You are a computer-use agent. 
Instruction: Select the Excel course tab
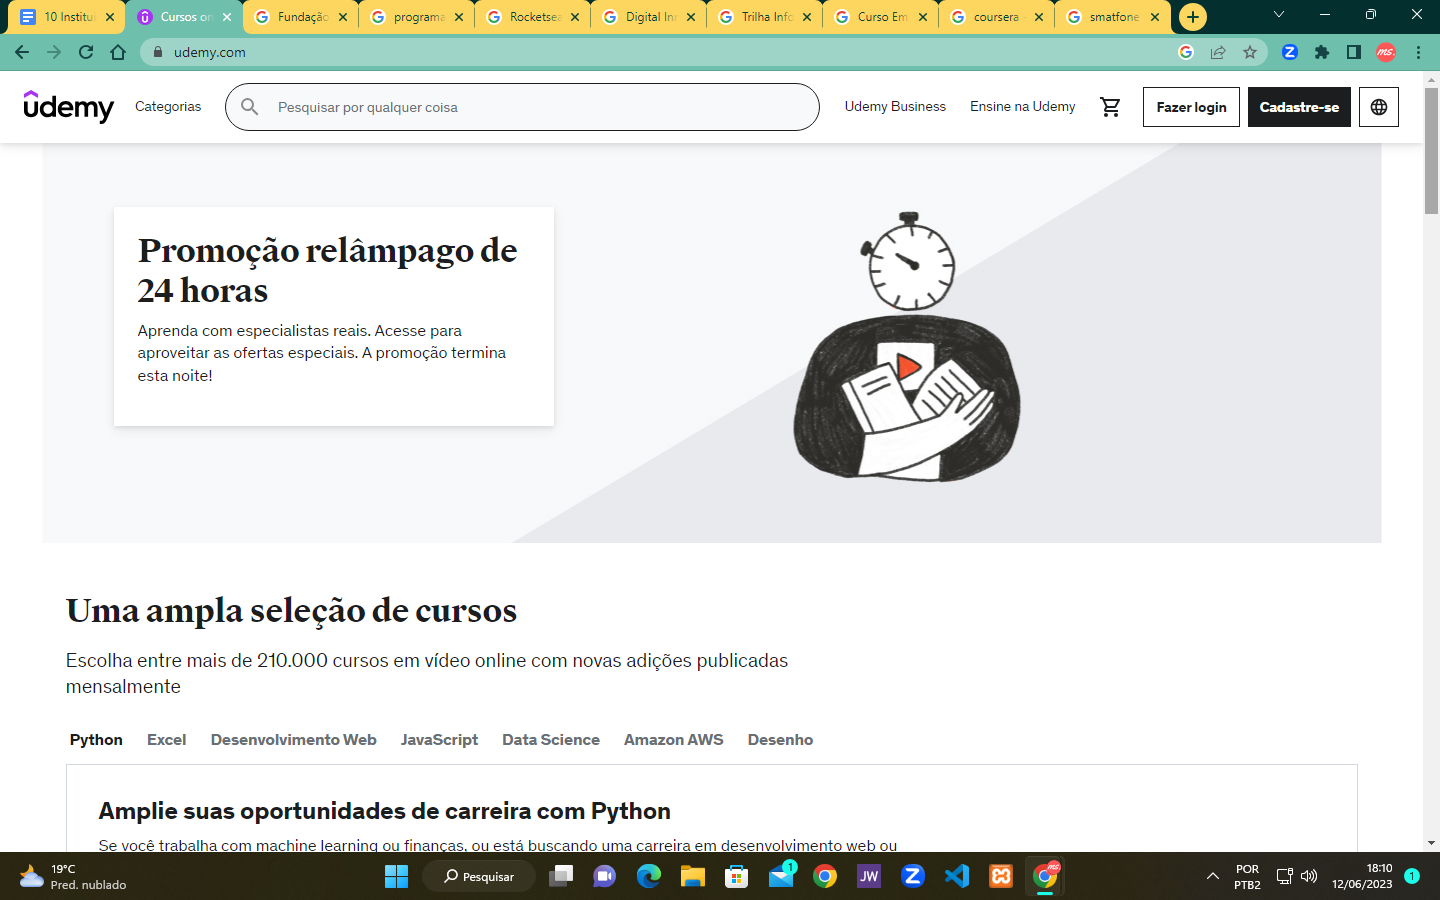[x=167, y=740]
